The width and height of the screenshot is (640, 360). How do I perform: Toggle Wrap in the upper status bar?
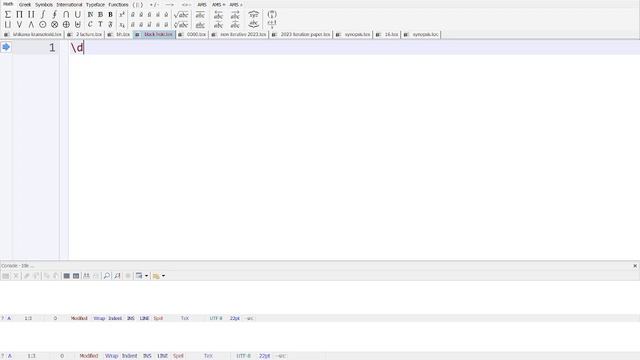(99, 318)
